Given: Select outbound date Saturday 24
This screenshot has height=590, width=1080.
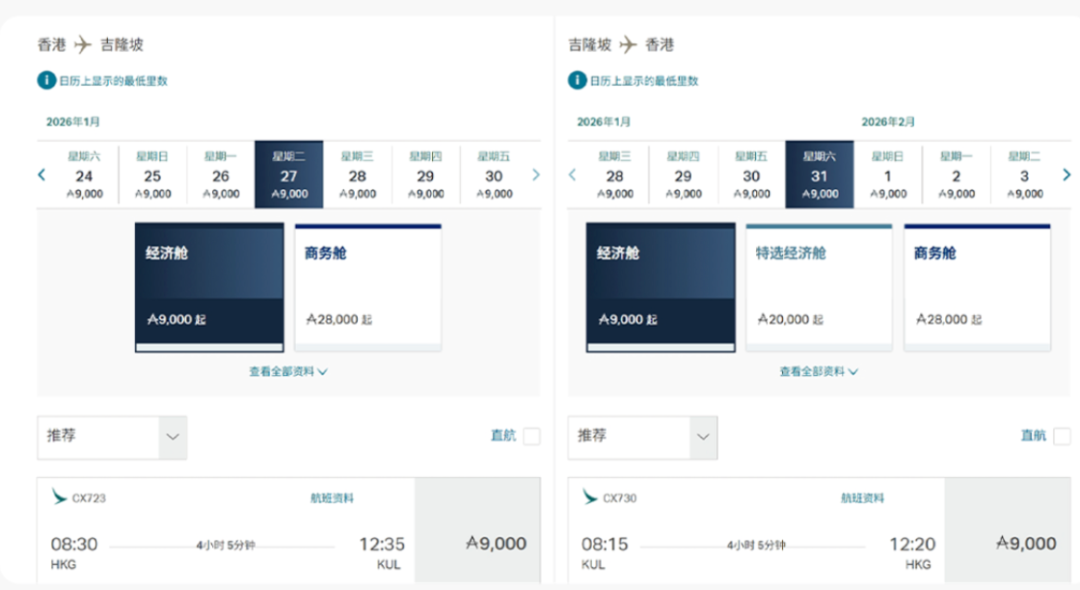Looking at the screenshot, I should click(84, 175).
